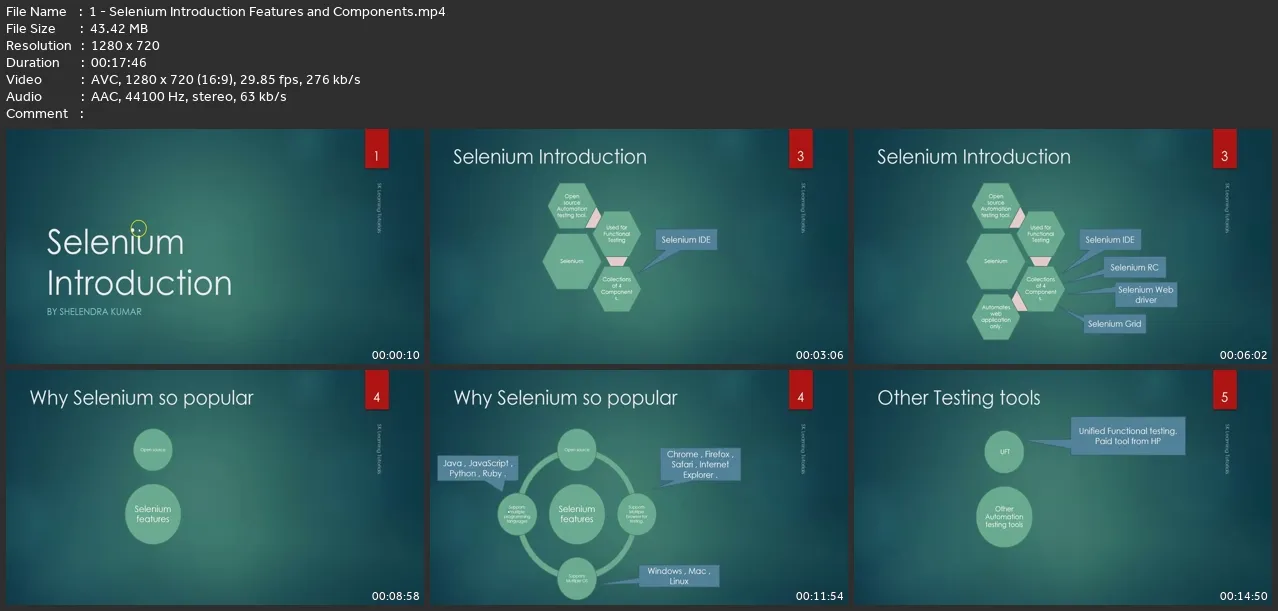Click the timestamp 00:14:50

pos(1244,596)
